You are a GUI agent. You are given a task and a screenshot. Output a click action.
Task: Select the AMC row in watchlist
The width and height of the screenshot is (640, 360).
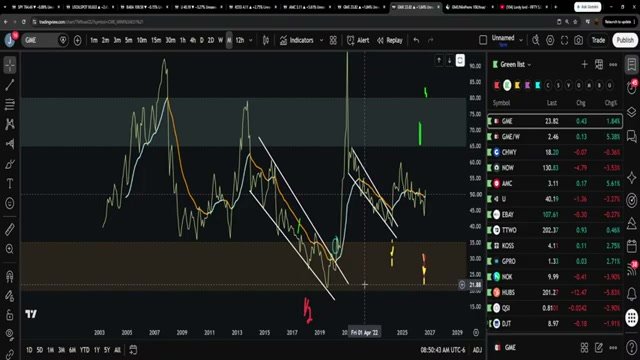pyautogui.click(x=555, y=183)
